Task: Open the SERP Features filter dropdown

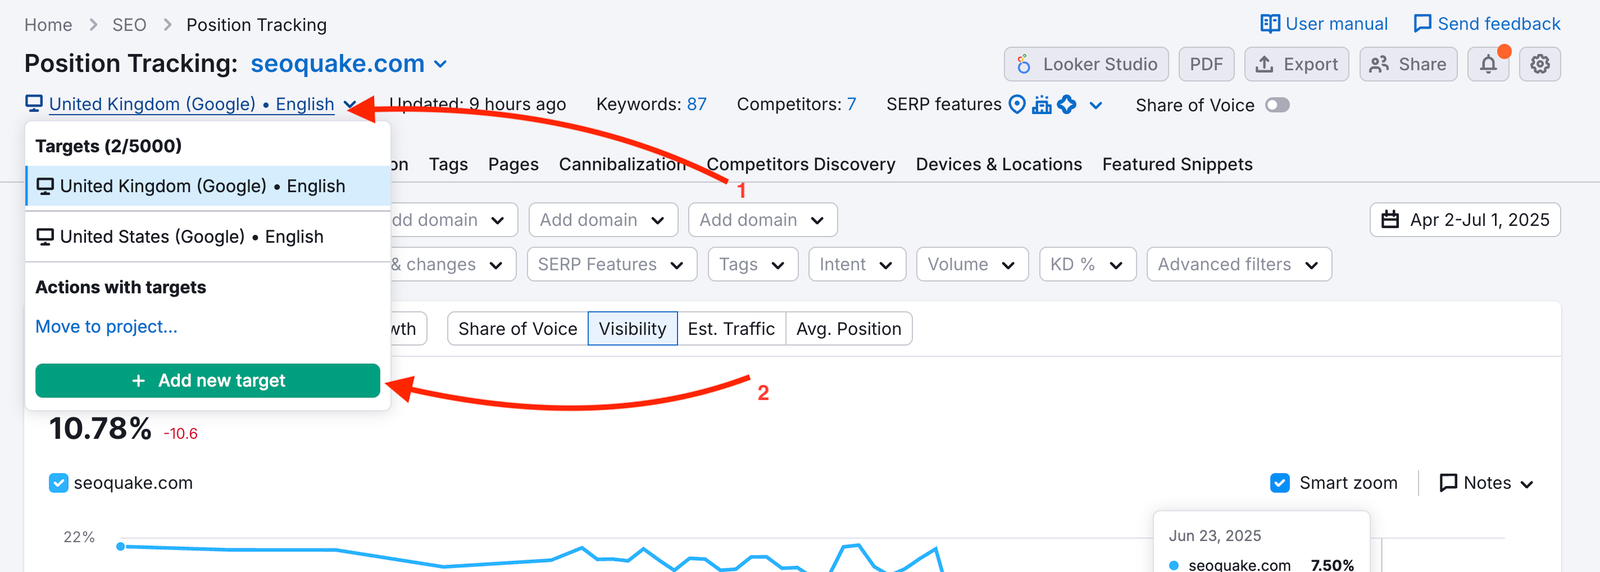Action: (x=611, y=265)
